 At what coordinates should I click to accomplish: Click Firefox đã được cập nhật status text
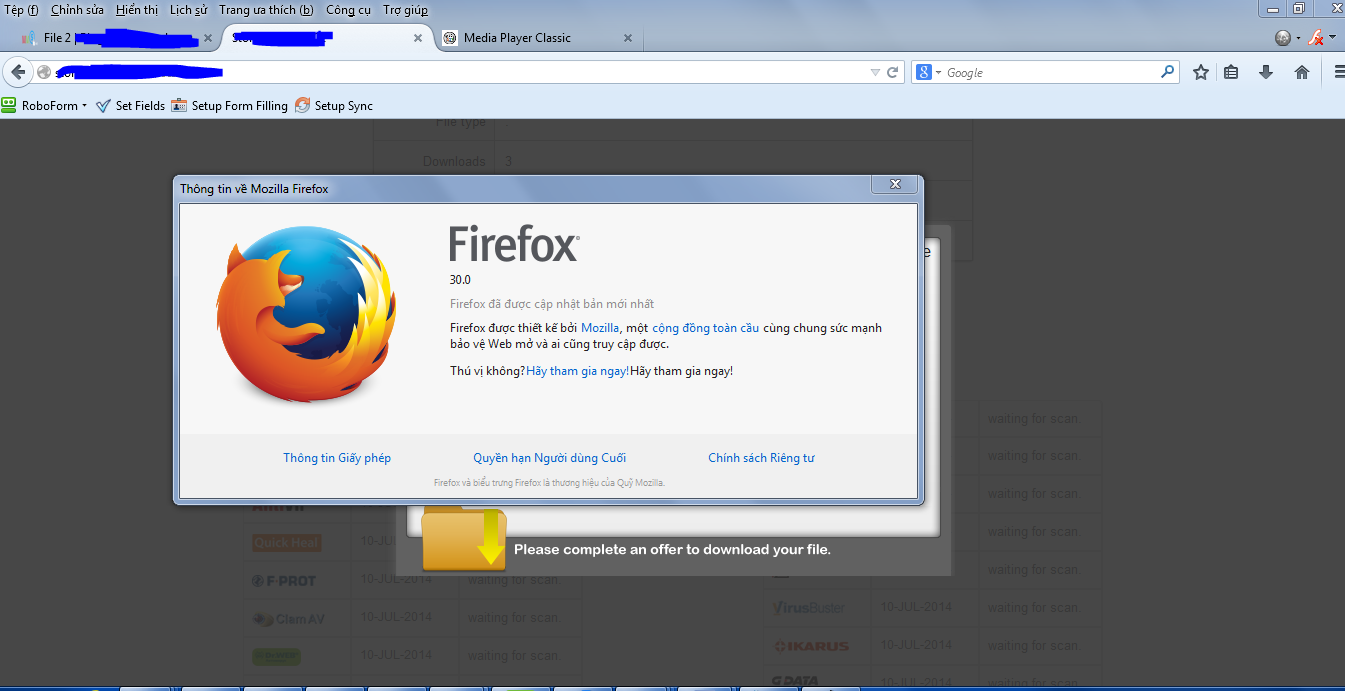pyautogui.click(x=552, y=304)
